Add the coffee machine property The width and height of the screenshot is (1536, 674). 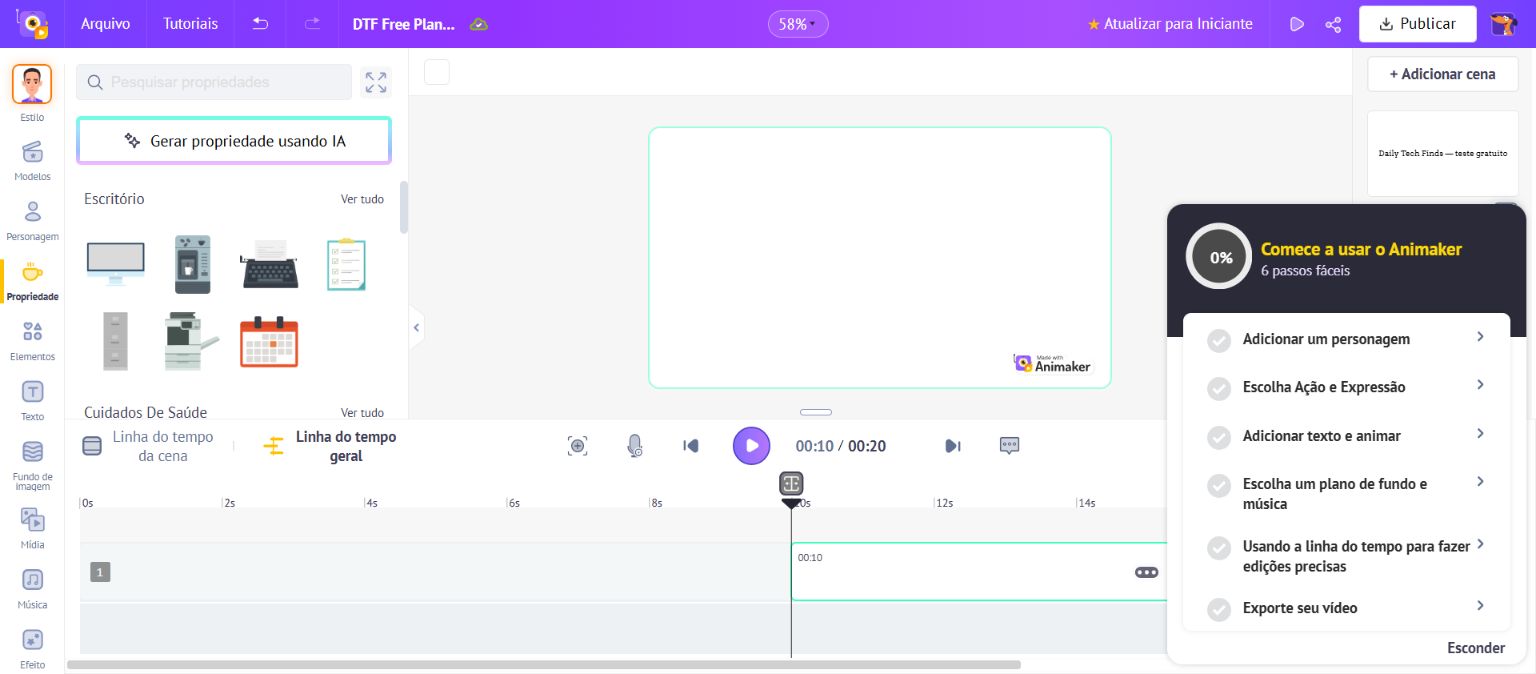pyautogui.click(x=192, y=264)
